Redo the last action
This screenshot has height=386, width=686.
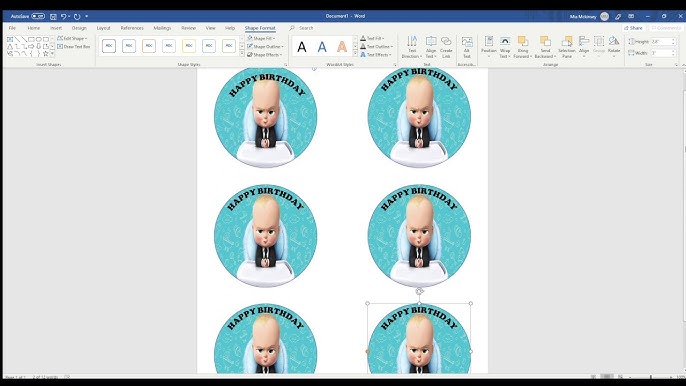tap(77, 16)
